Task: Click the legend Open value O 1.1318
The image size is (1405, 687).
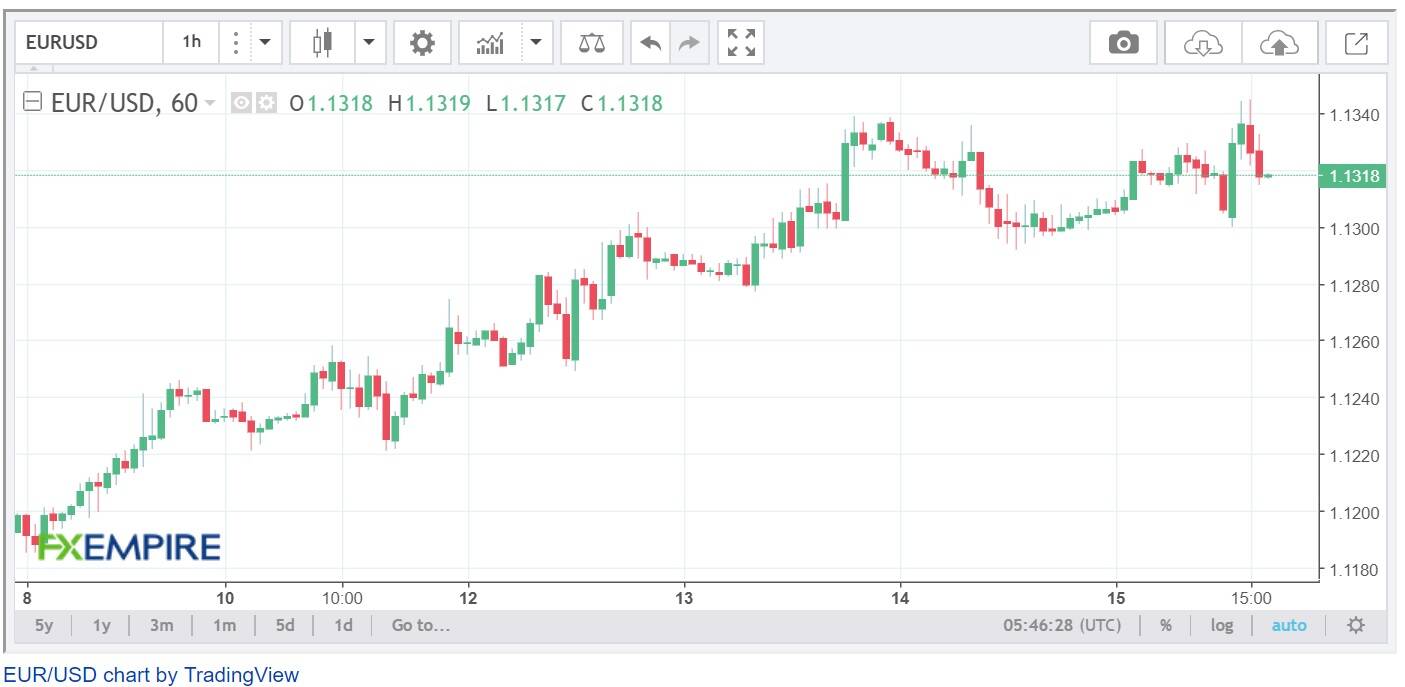Action: coord(331,103)
